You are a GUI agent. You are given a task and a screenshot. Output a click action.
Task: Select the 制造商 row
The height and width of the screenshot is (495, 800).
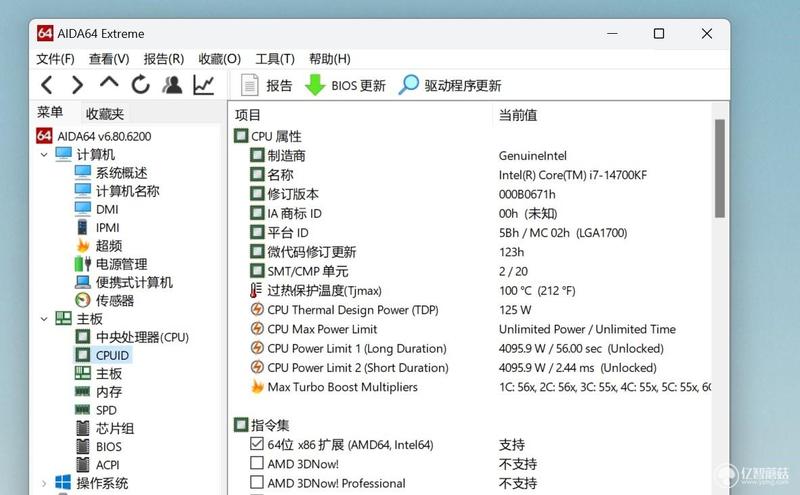coord(471,155)
